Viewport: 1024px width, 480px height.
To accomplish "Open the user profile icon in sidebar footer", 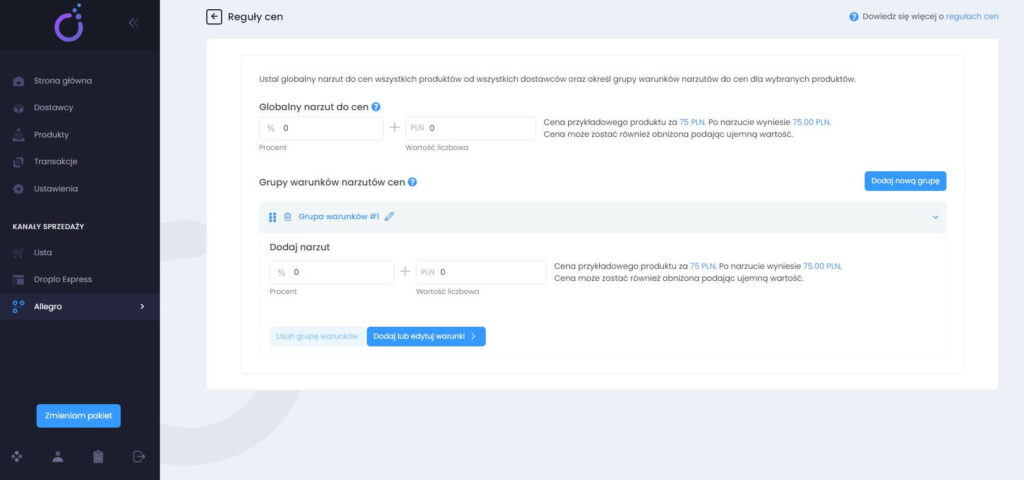I will [57, 456].
